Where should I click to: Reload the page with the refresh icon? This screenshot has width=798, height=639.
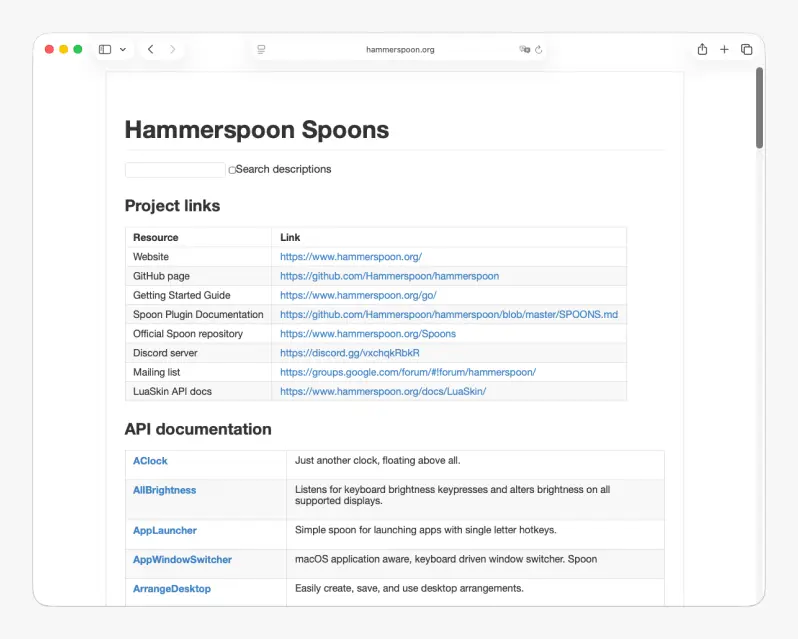(x=538, y=49)
